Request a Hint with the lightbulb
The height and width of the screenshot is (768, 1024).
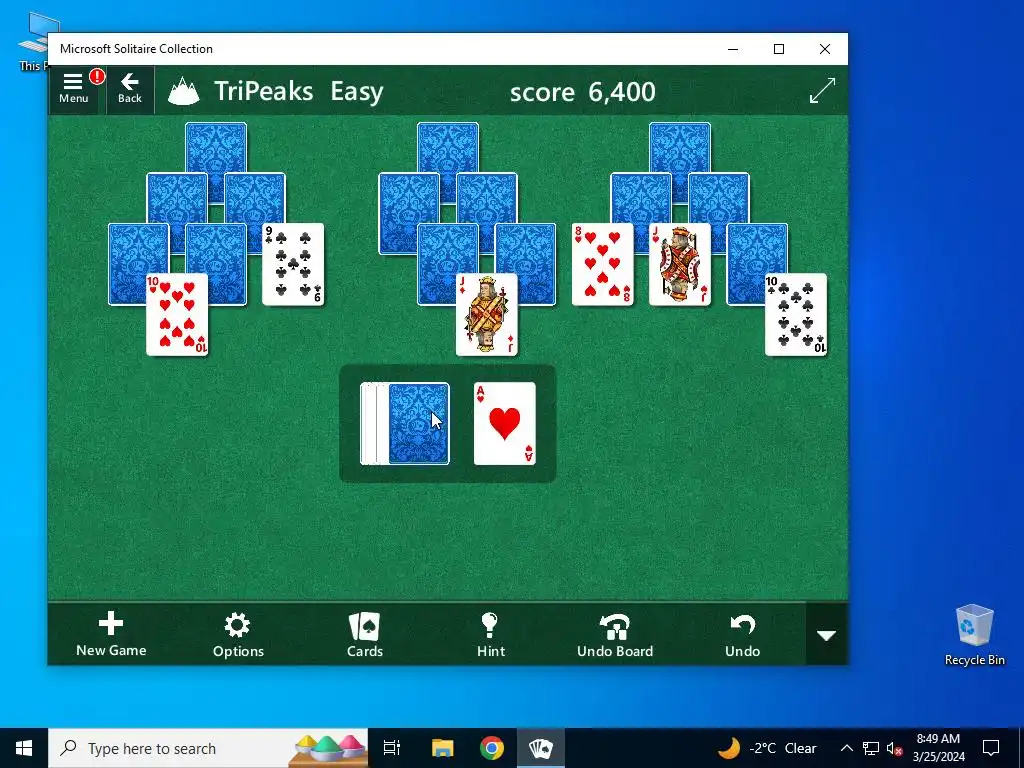pyautogui.click(x=490, y=634)
